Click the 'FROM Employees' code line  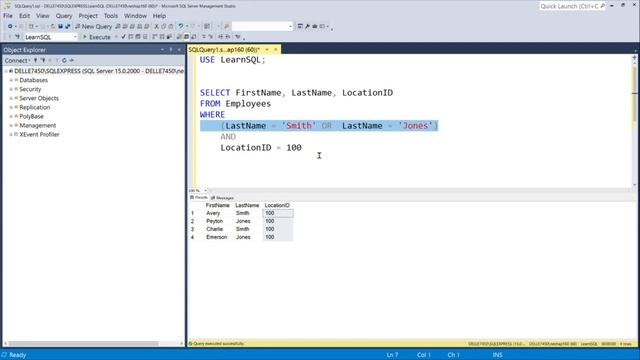236,104
